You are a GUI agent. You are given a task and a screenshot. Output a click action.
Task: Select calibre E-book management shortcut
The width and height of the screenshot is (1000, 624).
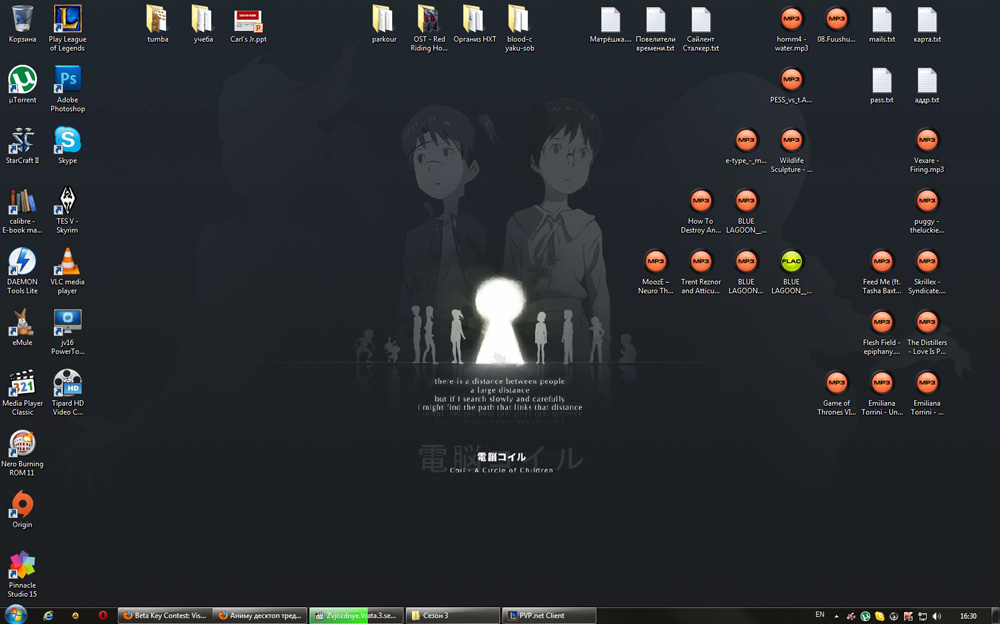(x=22, y=211)
